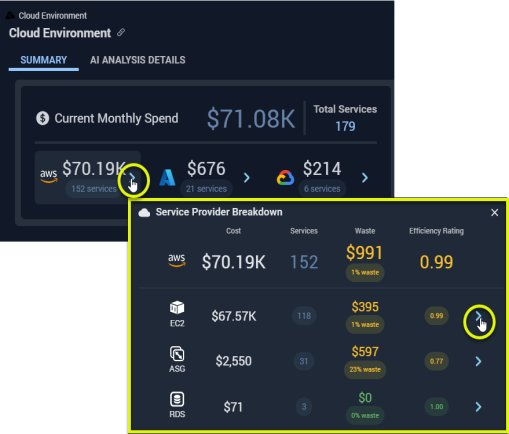Switch to the SUMMARY tab
This screenshot has width=509, height=434.
(44, 60)
